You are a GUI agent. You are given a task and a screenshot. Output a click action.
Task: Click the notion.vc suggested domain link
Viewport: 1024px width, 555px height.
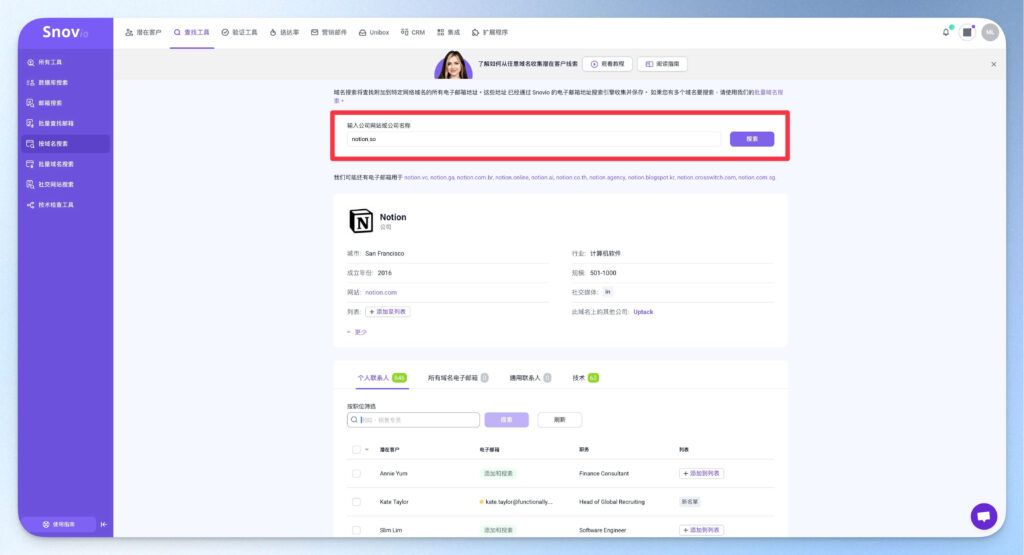416,178
